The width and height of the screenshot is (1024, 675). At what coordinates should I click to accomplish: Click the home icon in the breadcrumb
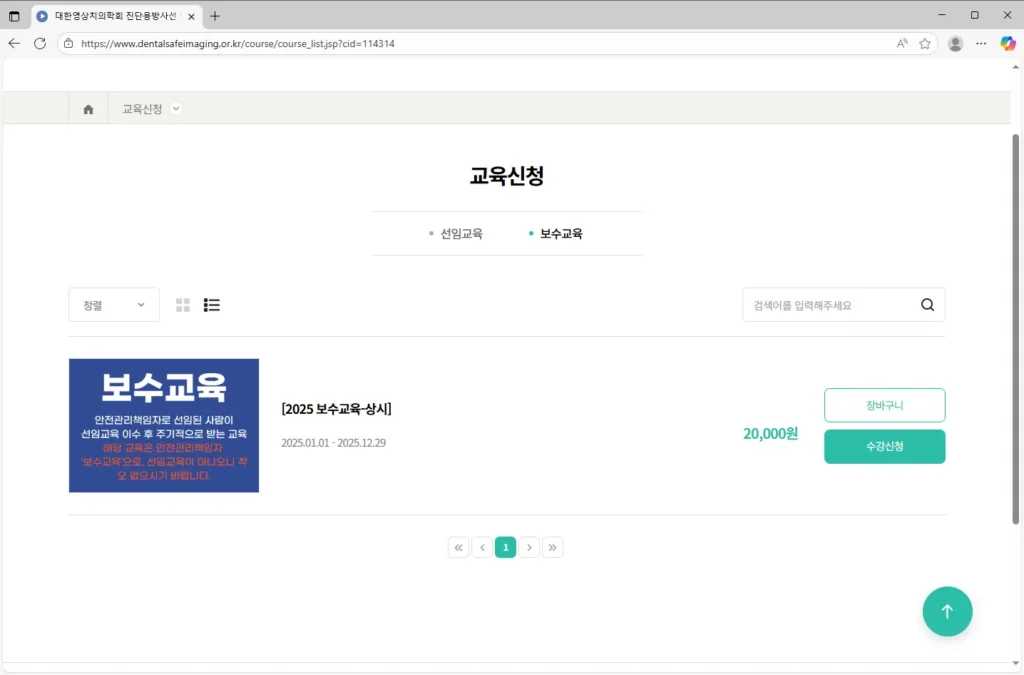click(x=88, y=108)
